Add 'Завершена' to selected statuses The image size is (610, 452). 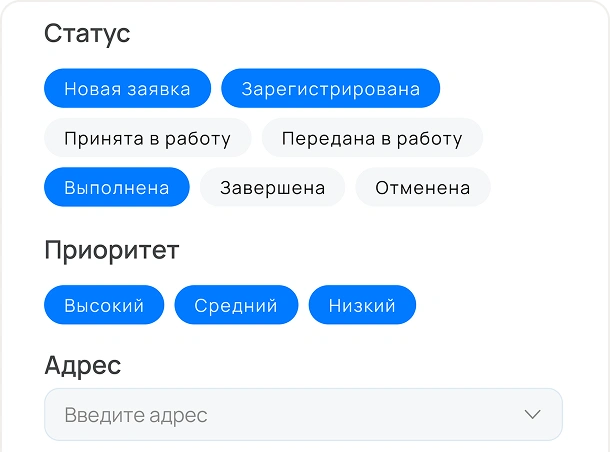pos(272,187)
